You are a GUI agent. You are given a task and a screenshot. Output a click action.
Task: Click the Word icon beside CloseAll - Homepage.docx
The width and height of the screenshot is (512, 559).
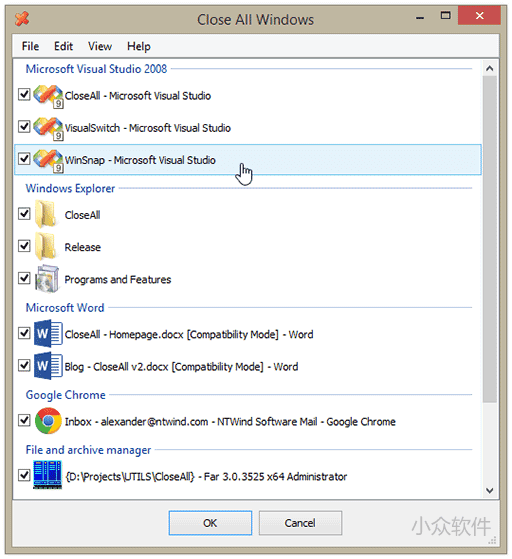(x=48, y=334)
